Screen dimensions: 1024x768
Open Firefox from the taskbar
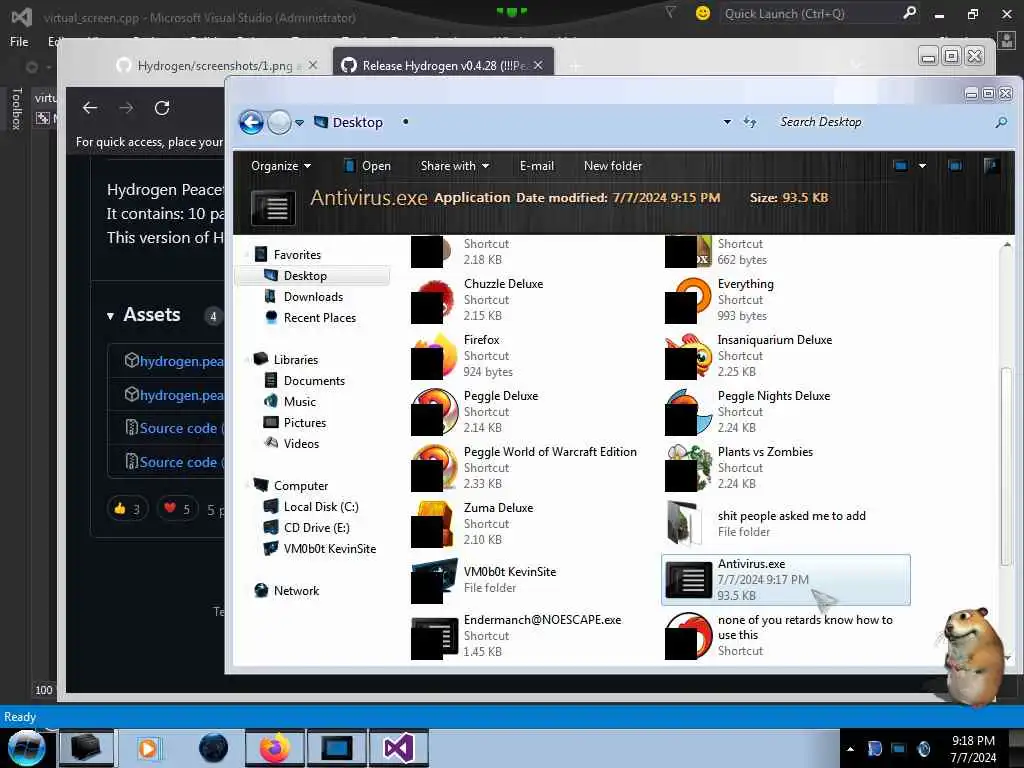click(x=275, y=748)
